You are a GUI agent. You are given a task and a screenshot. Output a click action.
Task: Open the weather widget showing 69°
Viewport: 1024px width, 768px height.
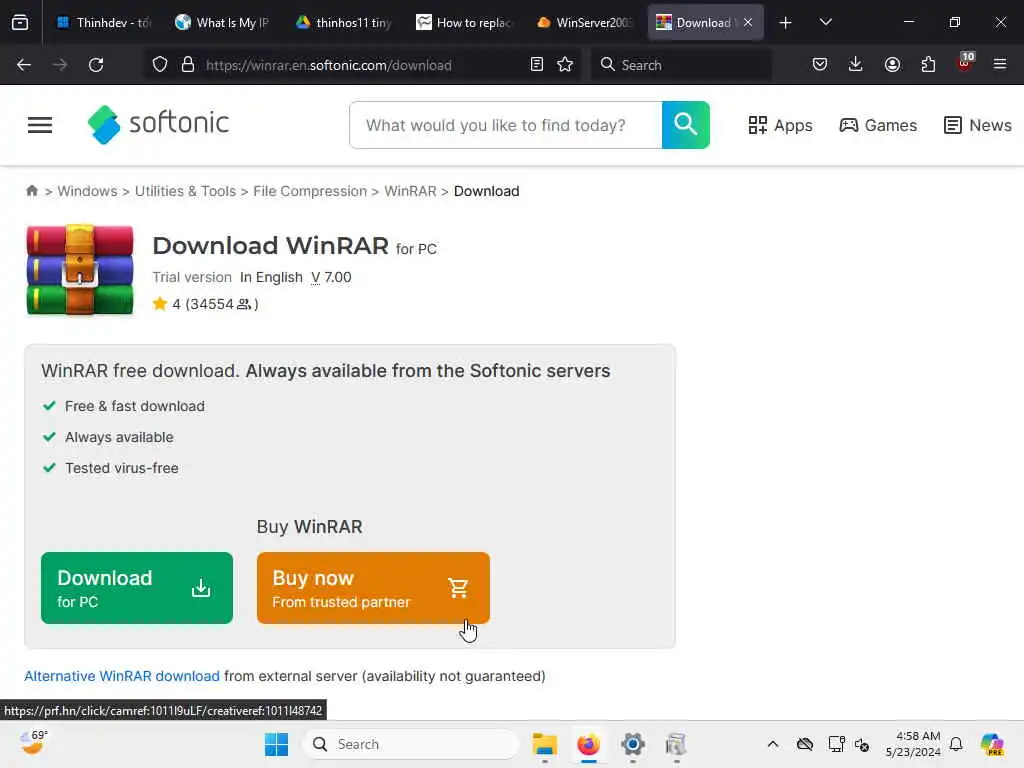33,743
